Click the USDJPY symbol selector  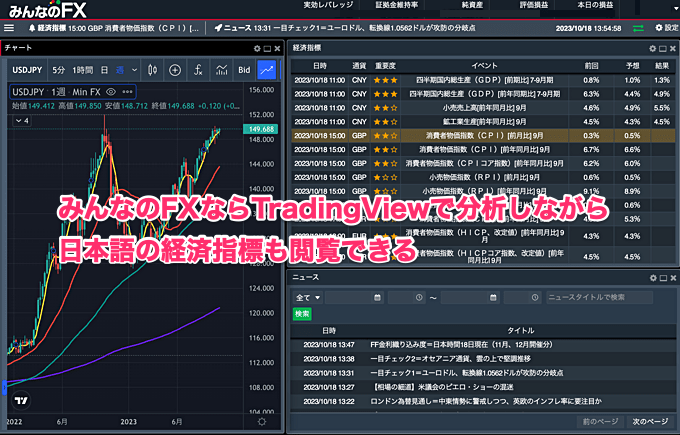point(27,70)
